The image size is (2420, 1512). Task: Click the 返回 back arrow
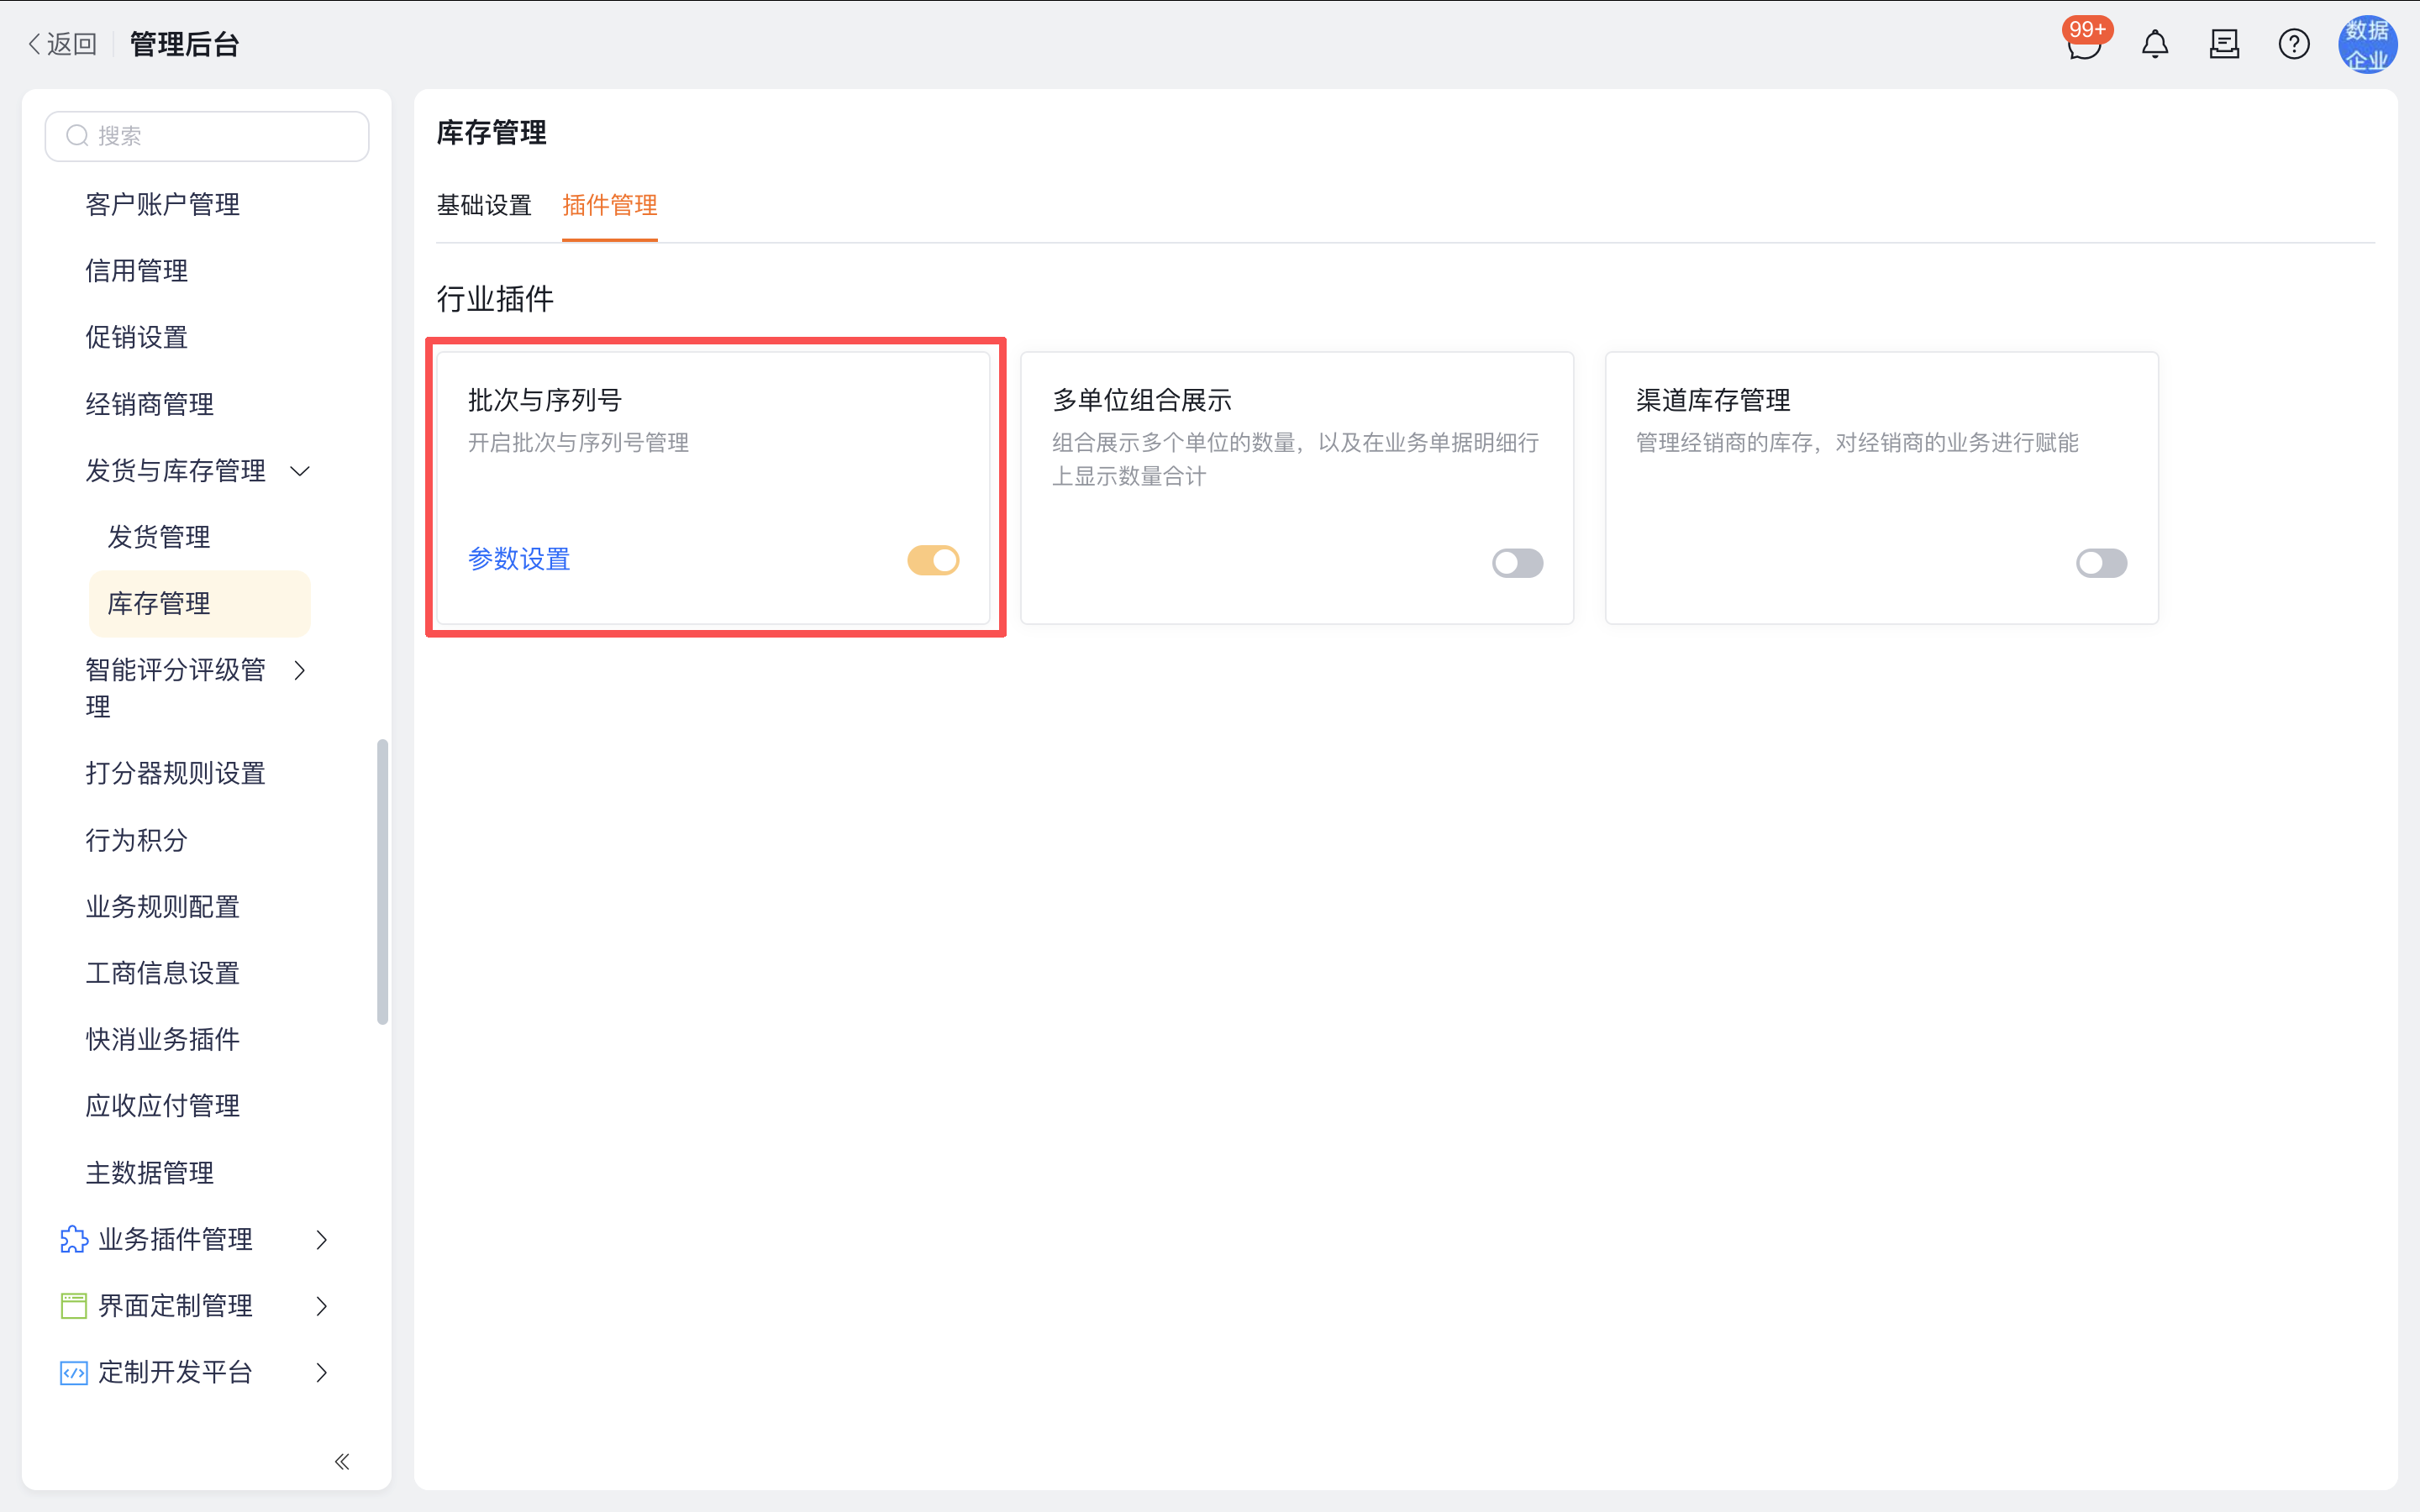pyautogui.click(x=62, y=44)
